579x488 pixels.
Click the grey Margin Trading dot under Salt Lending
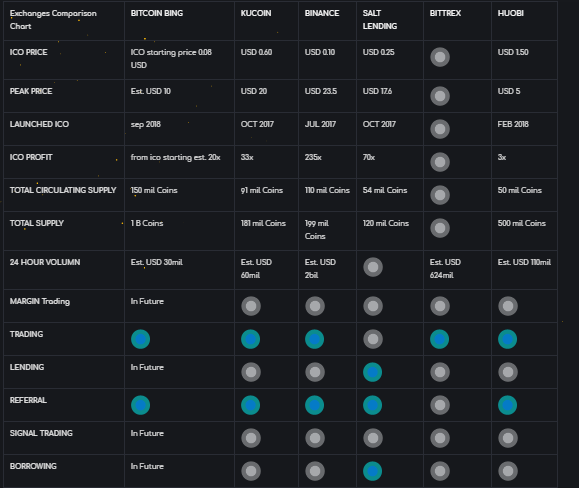pos(373,306)
